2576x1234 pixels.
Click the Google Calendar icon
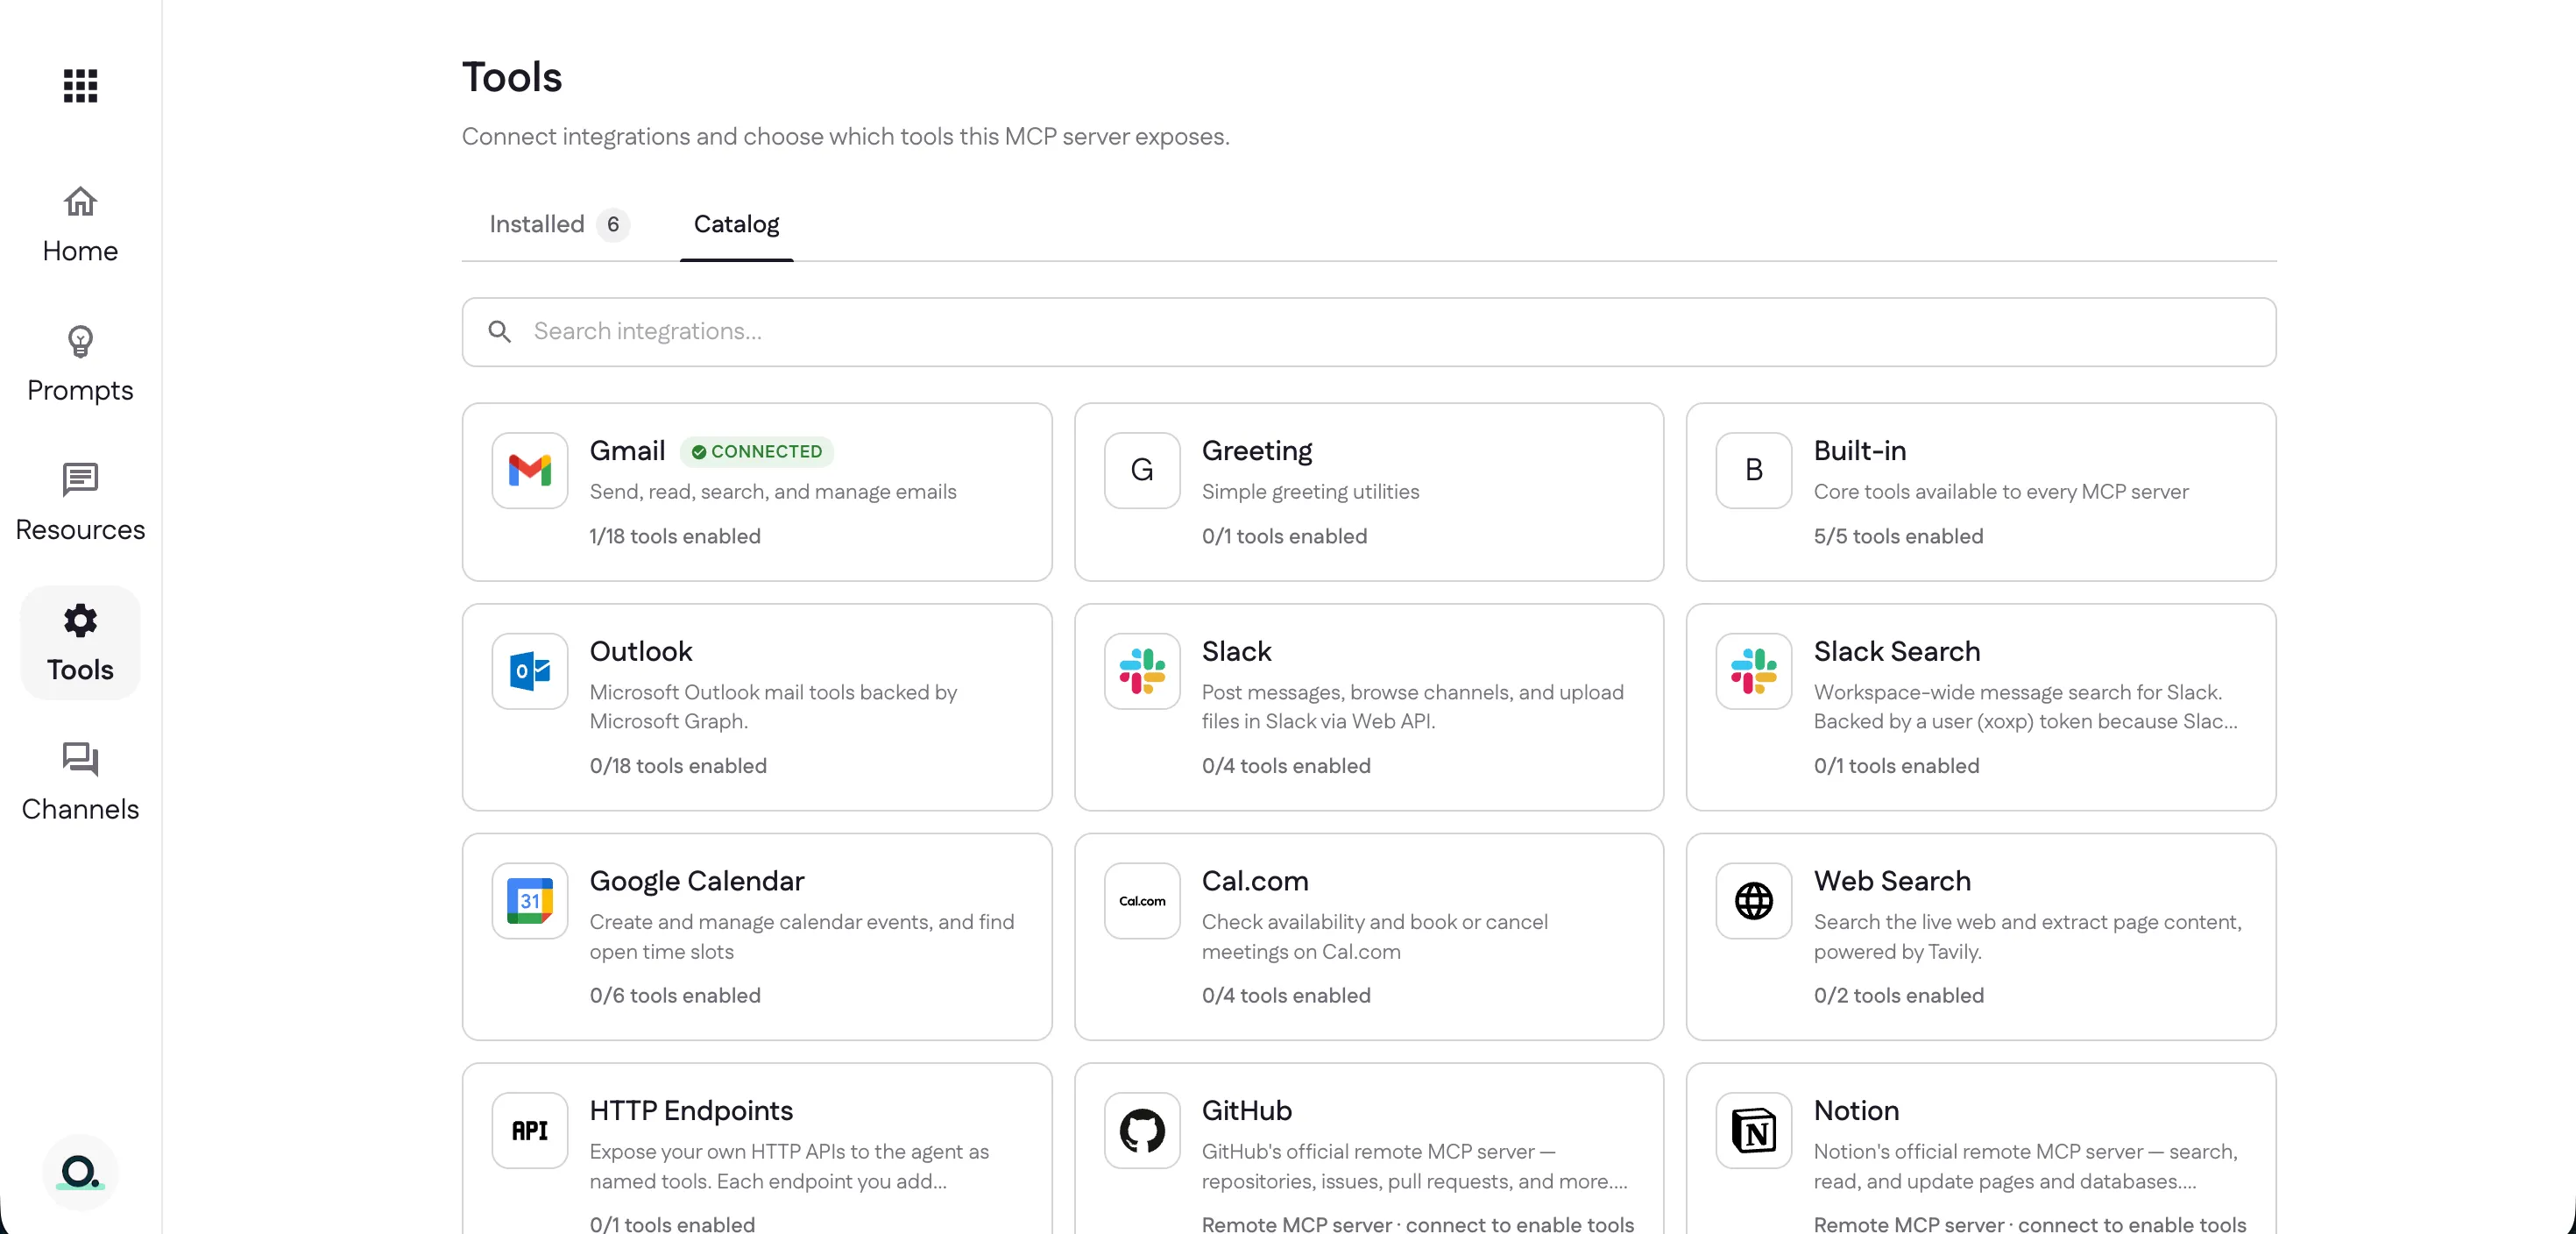point(530,901)
